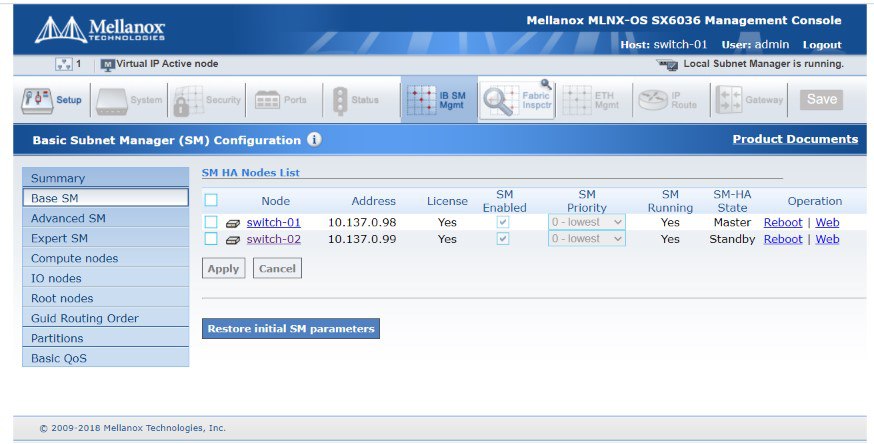Open the Fabric Inspctr section
874x444 pixels.
point(517,100)
